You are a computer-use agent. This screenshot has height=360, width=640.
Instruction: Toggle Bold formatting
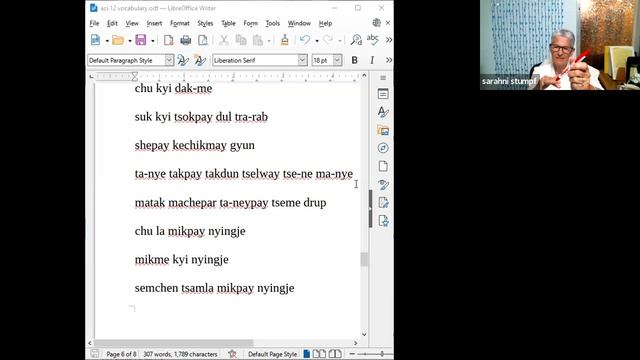[x=355, y=60]
